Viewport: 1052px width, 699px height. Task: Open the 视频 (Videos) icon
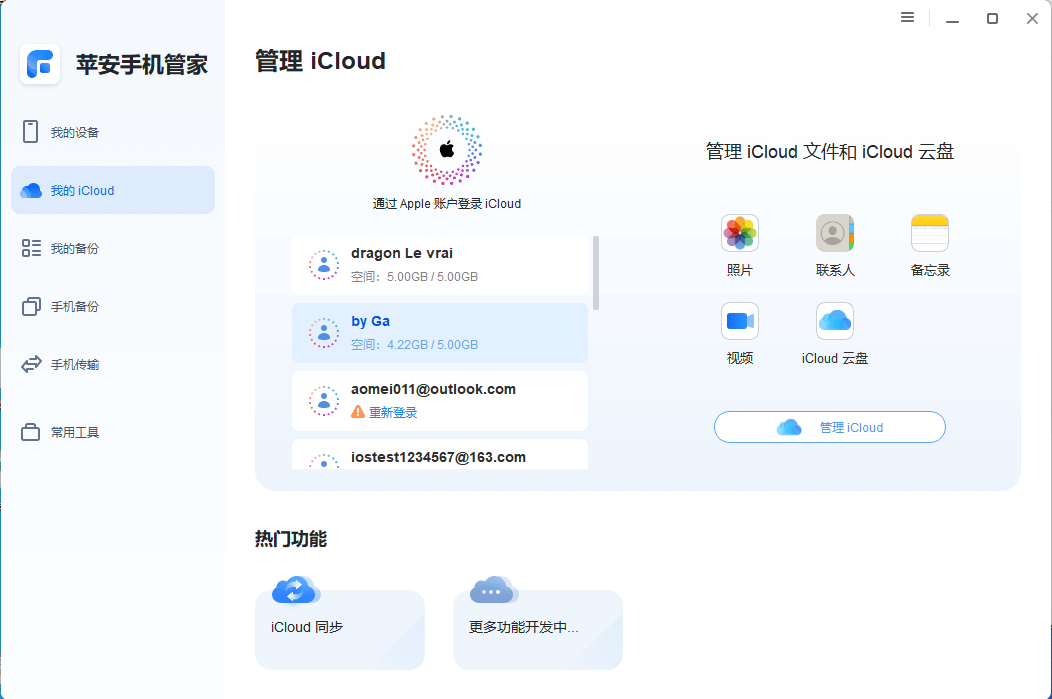coord(739,320)
